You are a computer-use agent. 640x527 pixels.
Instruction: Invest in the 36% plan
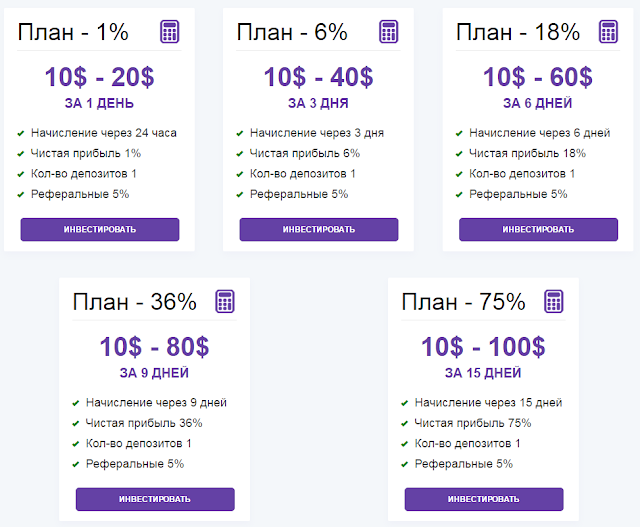click(x=155, y=499)
